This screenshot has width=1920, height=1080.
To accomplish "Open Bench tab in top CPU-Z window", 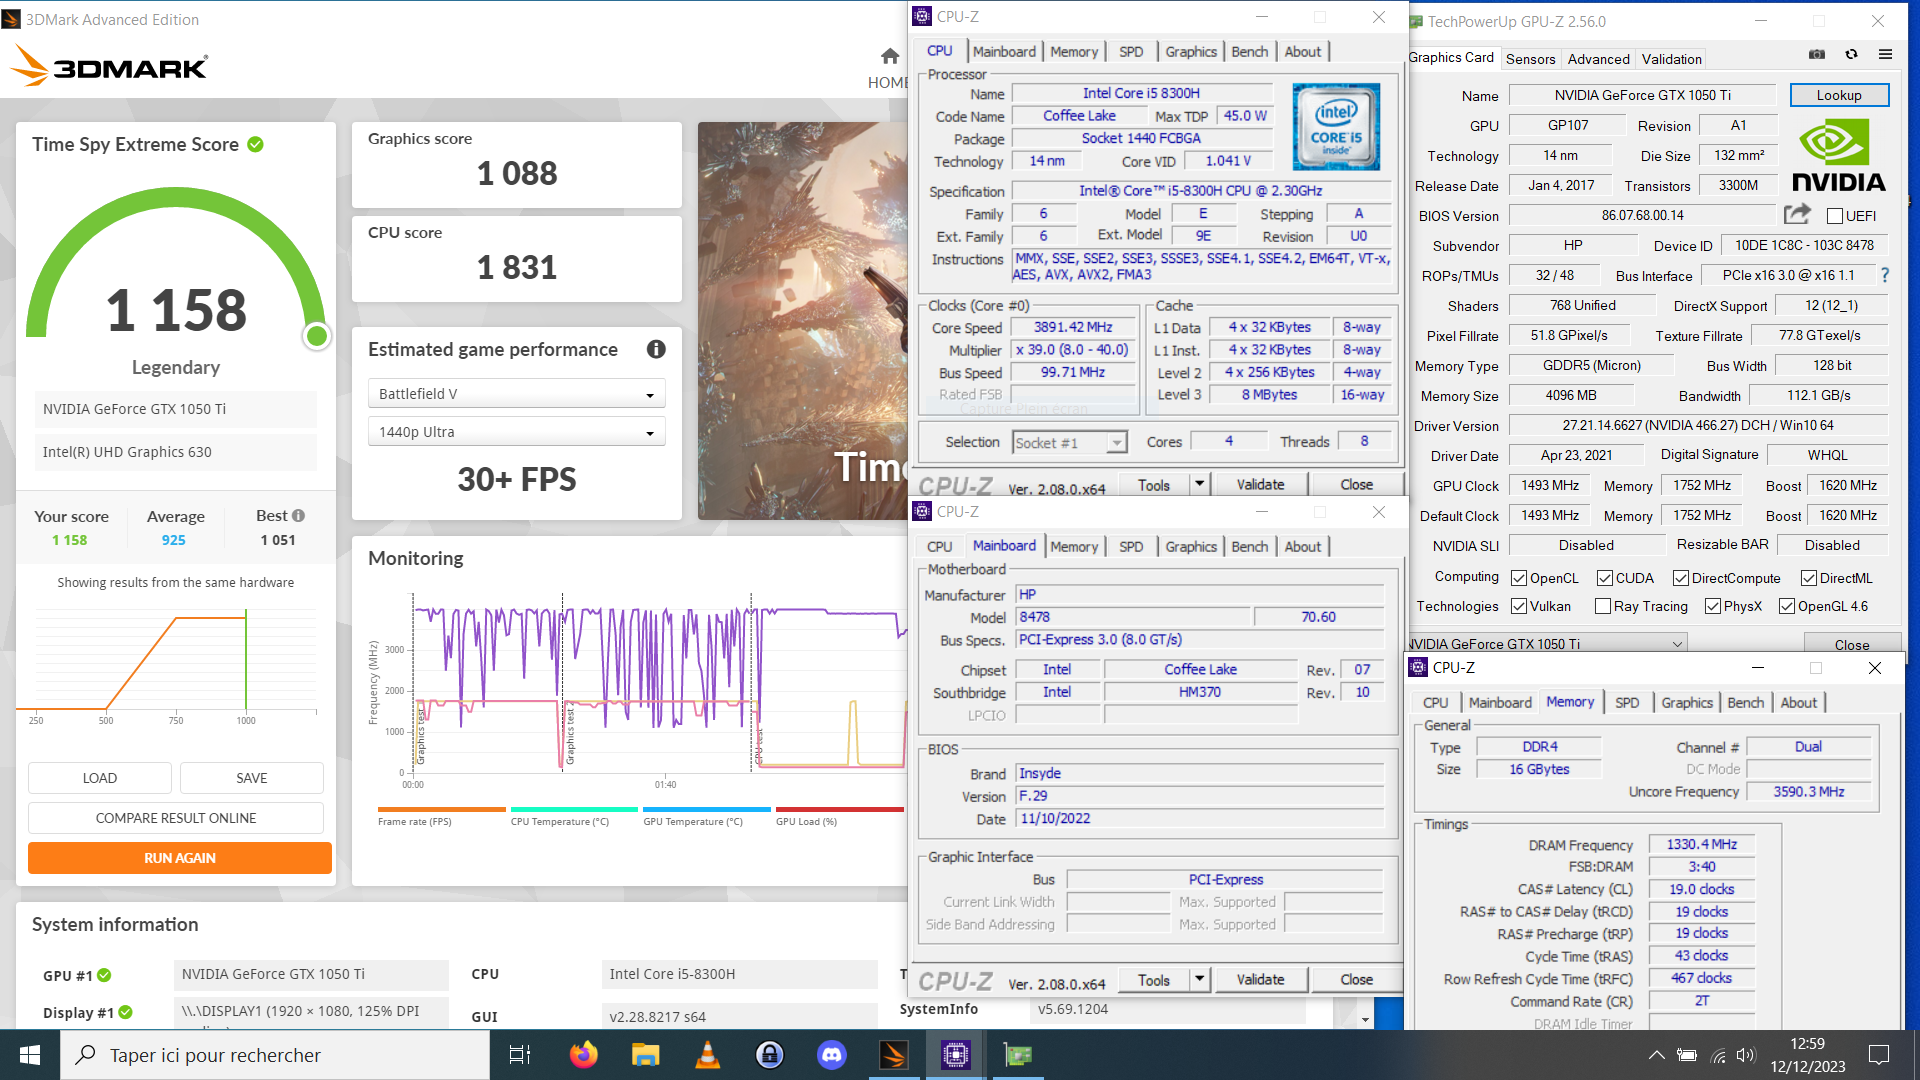I will click(1249, 52).
